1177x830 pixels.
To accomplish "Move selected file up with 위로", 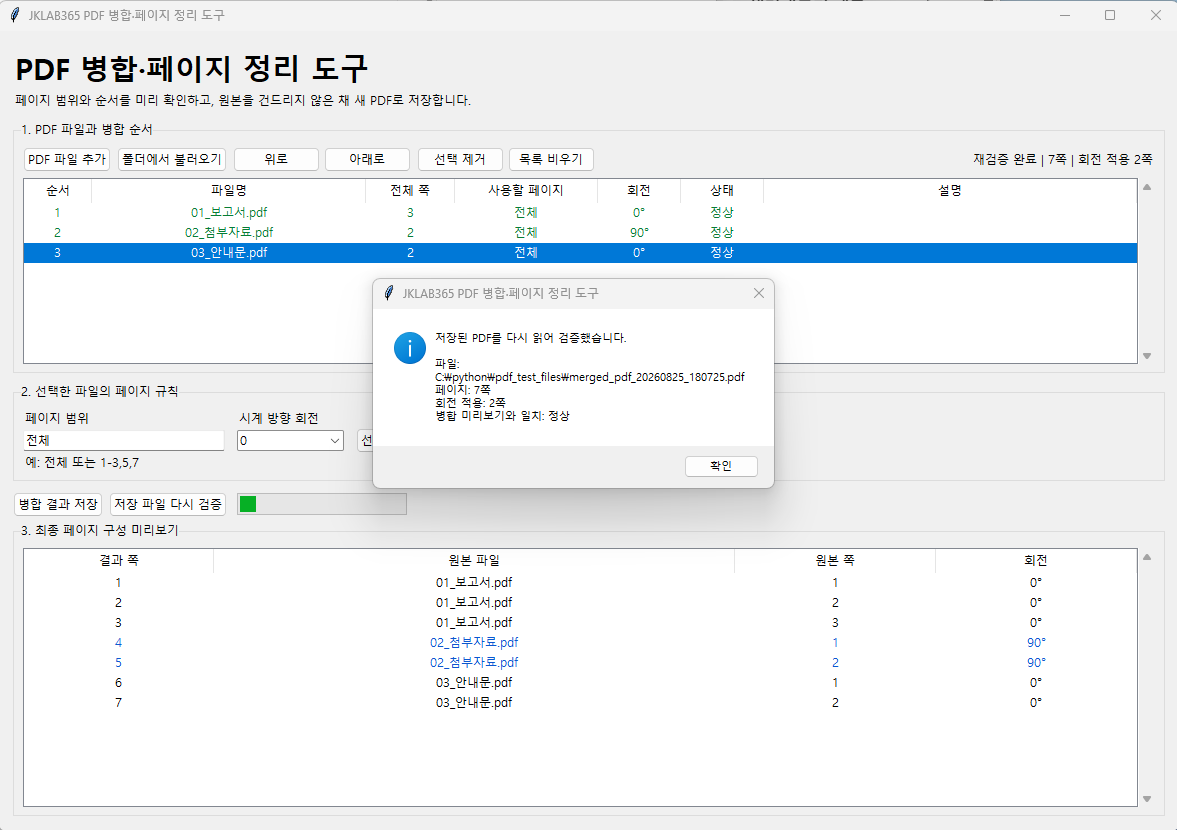I will coord(276,159).
